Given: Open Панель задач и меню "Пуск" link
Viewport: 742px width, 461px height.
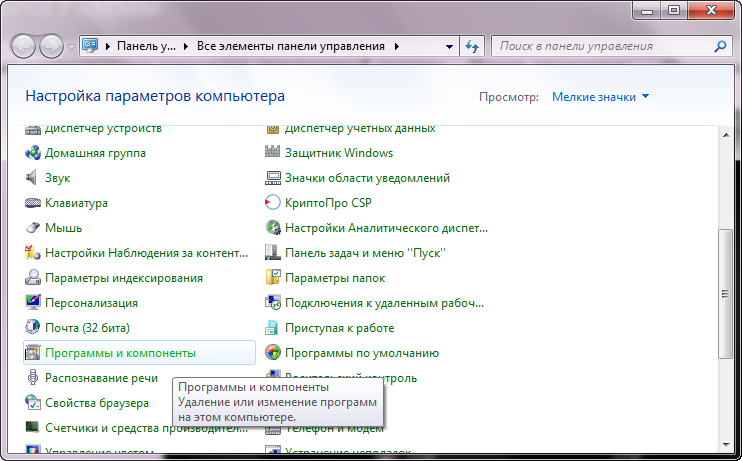Looking at the screenshot, I should [365, 253].
